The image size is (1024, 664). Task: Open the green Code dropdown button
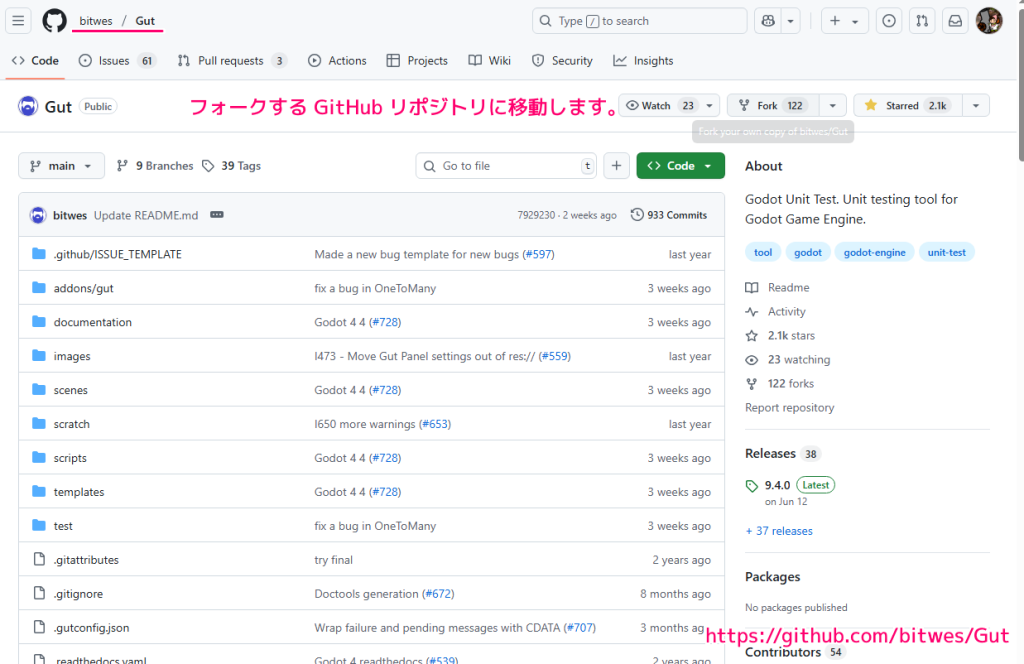(680, 166)
